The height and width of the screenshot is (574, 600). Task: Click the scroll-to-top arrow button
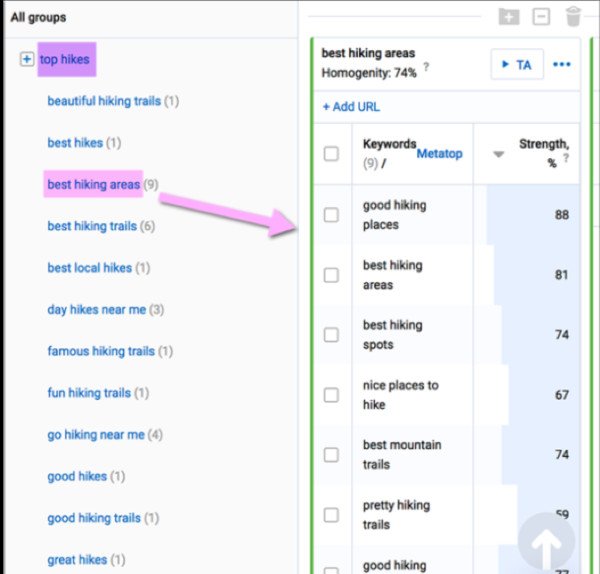(546, 541)
